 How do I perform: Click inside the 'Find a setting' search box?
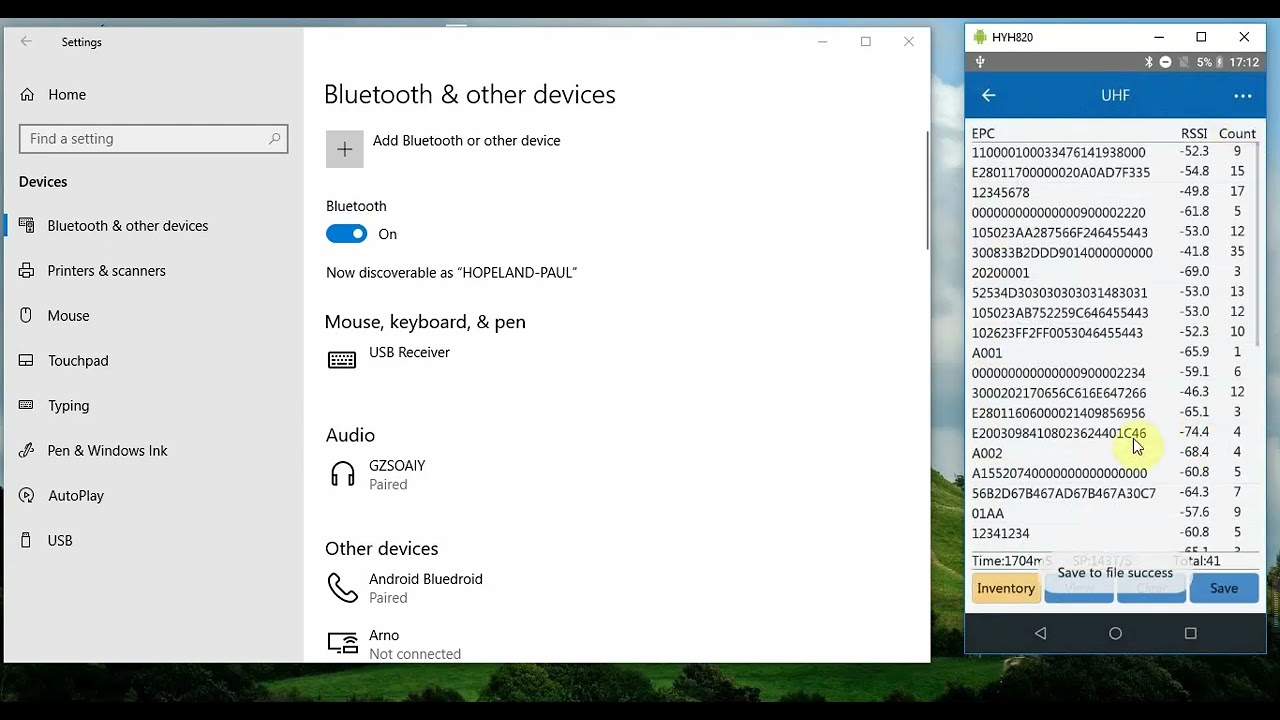click(153, 139)
